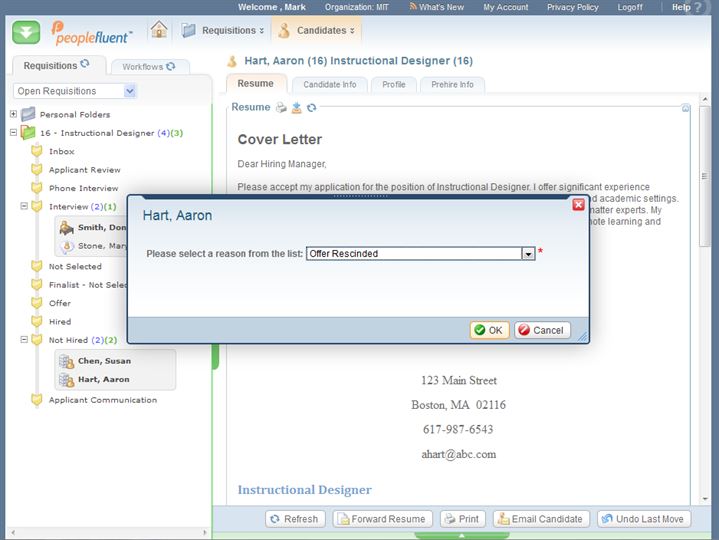Click the Help question mark icon
The height and width of the screenshot is (540, 719).
pyautogui.click(x=709, y=7)
